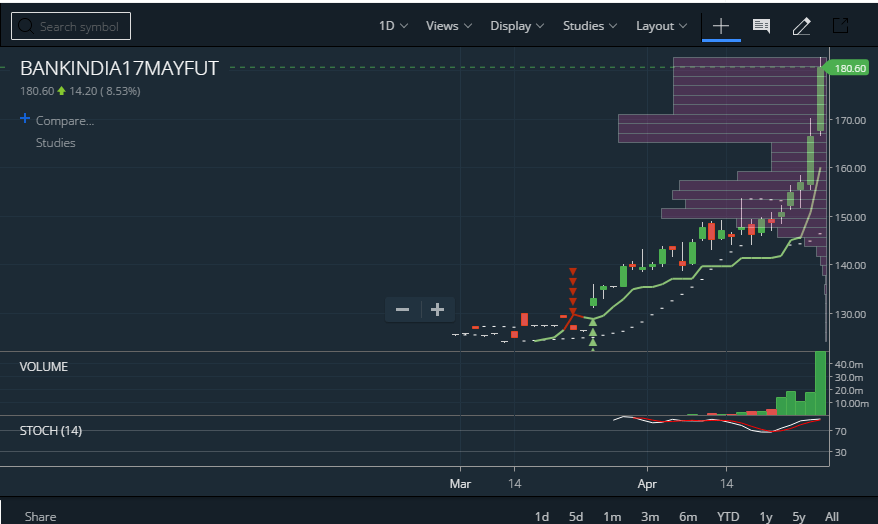Zoom in chart with plus button
Viewport: 878px width, 524px height.
click(437, 310)
